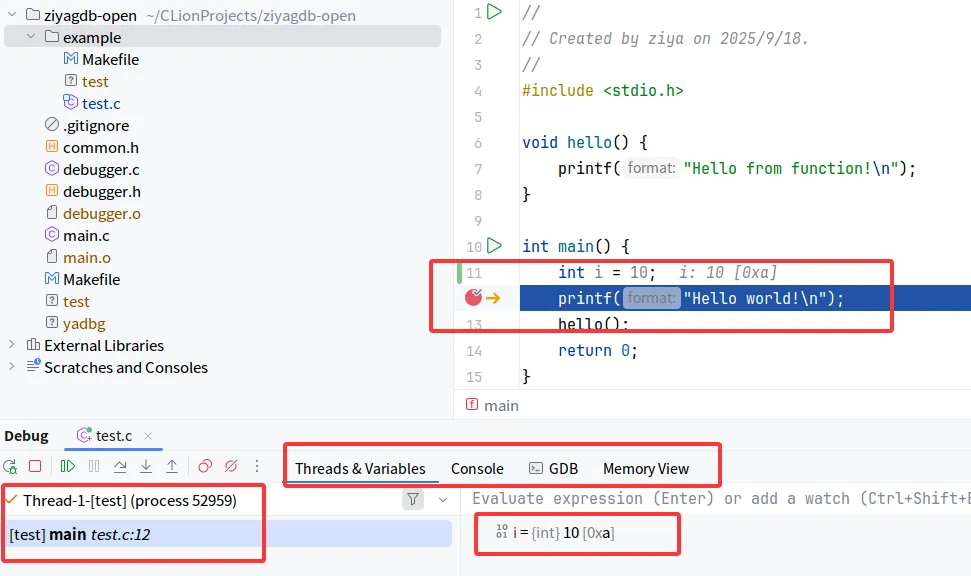Toggle Mute Breakpoints
Image resolution: width=971 pixels, height=576 pixels.
(x=231, y=466)
